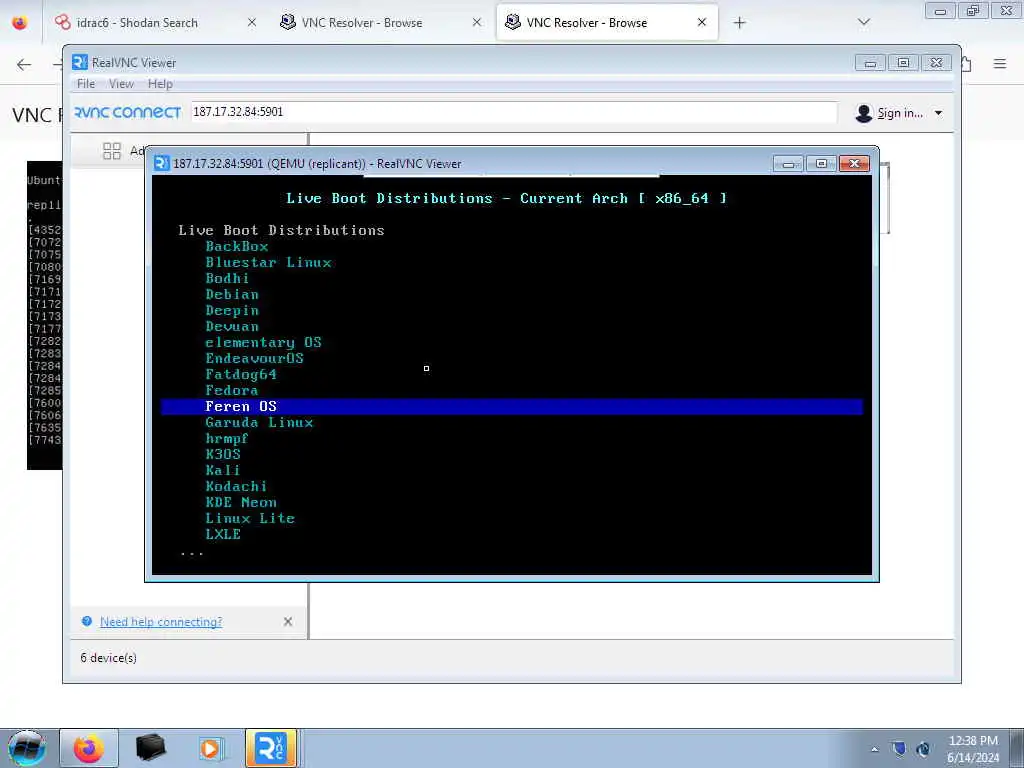The width and height of the screenshot is (1024, 768).
Task: Open a new browser tab
Action: point(739,23)
